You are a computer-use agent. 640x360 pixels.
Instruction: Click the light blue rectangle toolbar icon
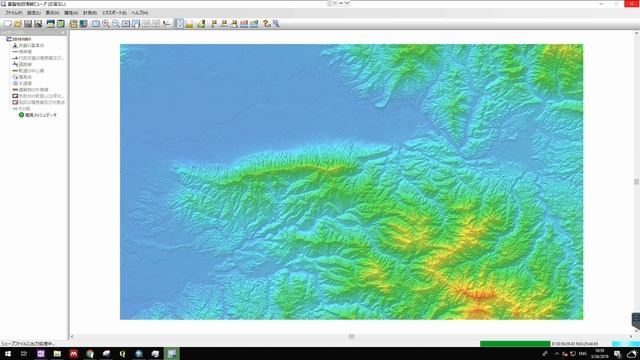(96, 24)
